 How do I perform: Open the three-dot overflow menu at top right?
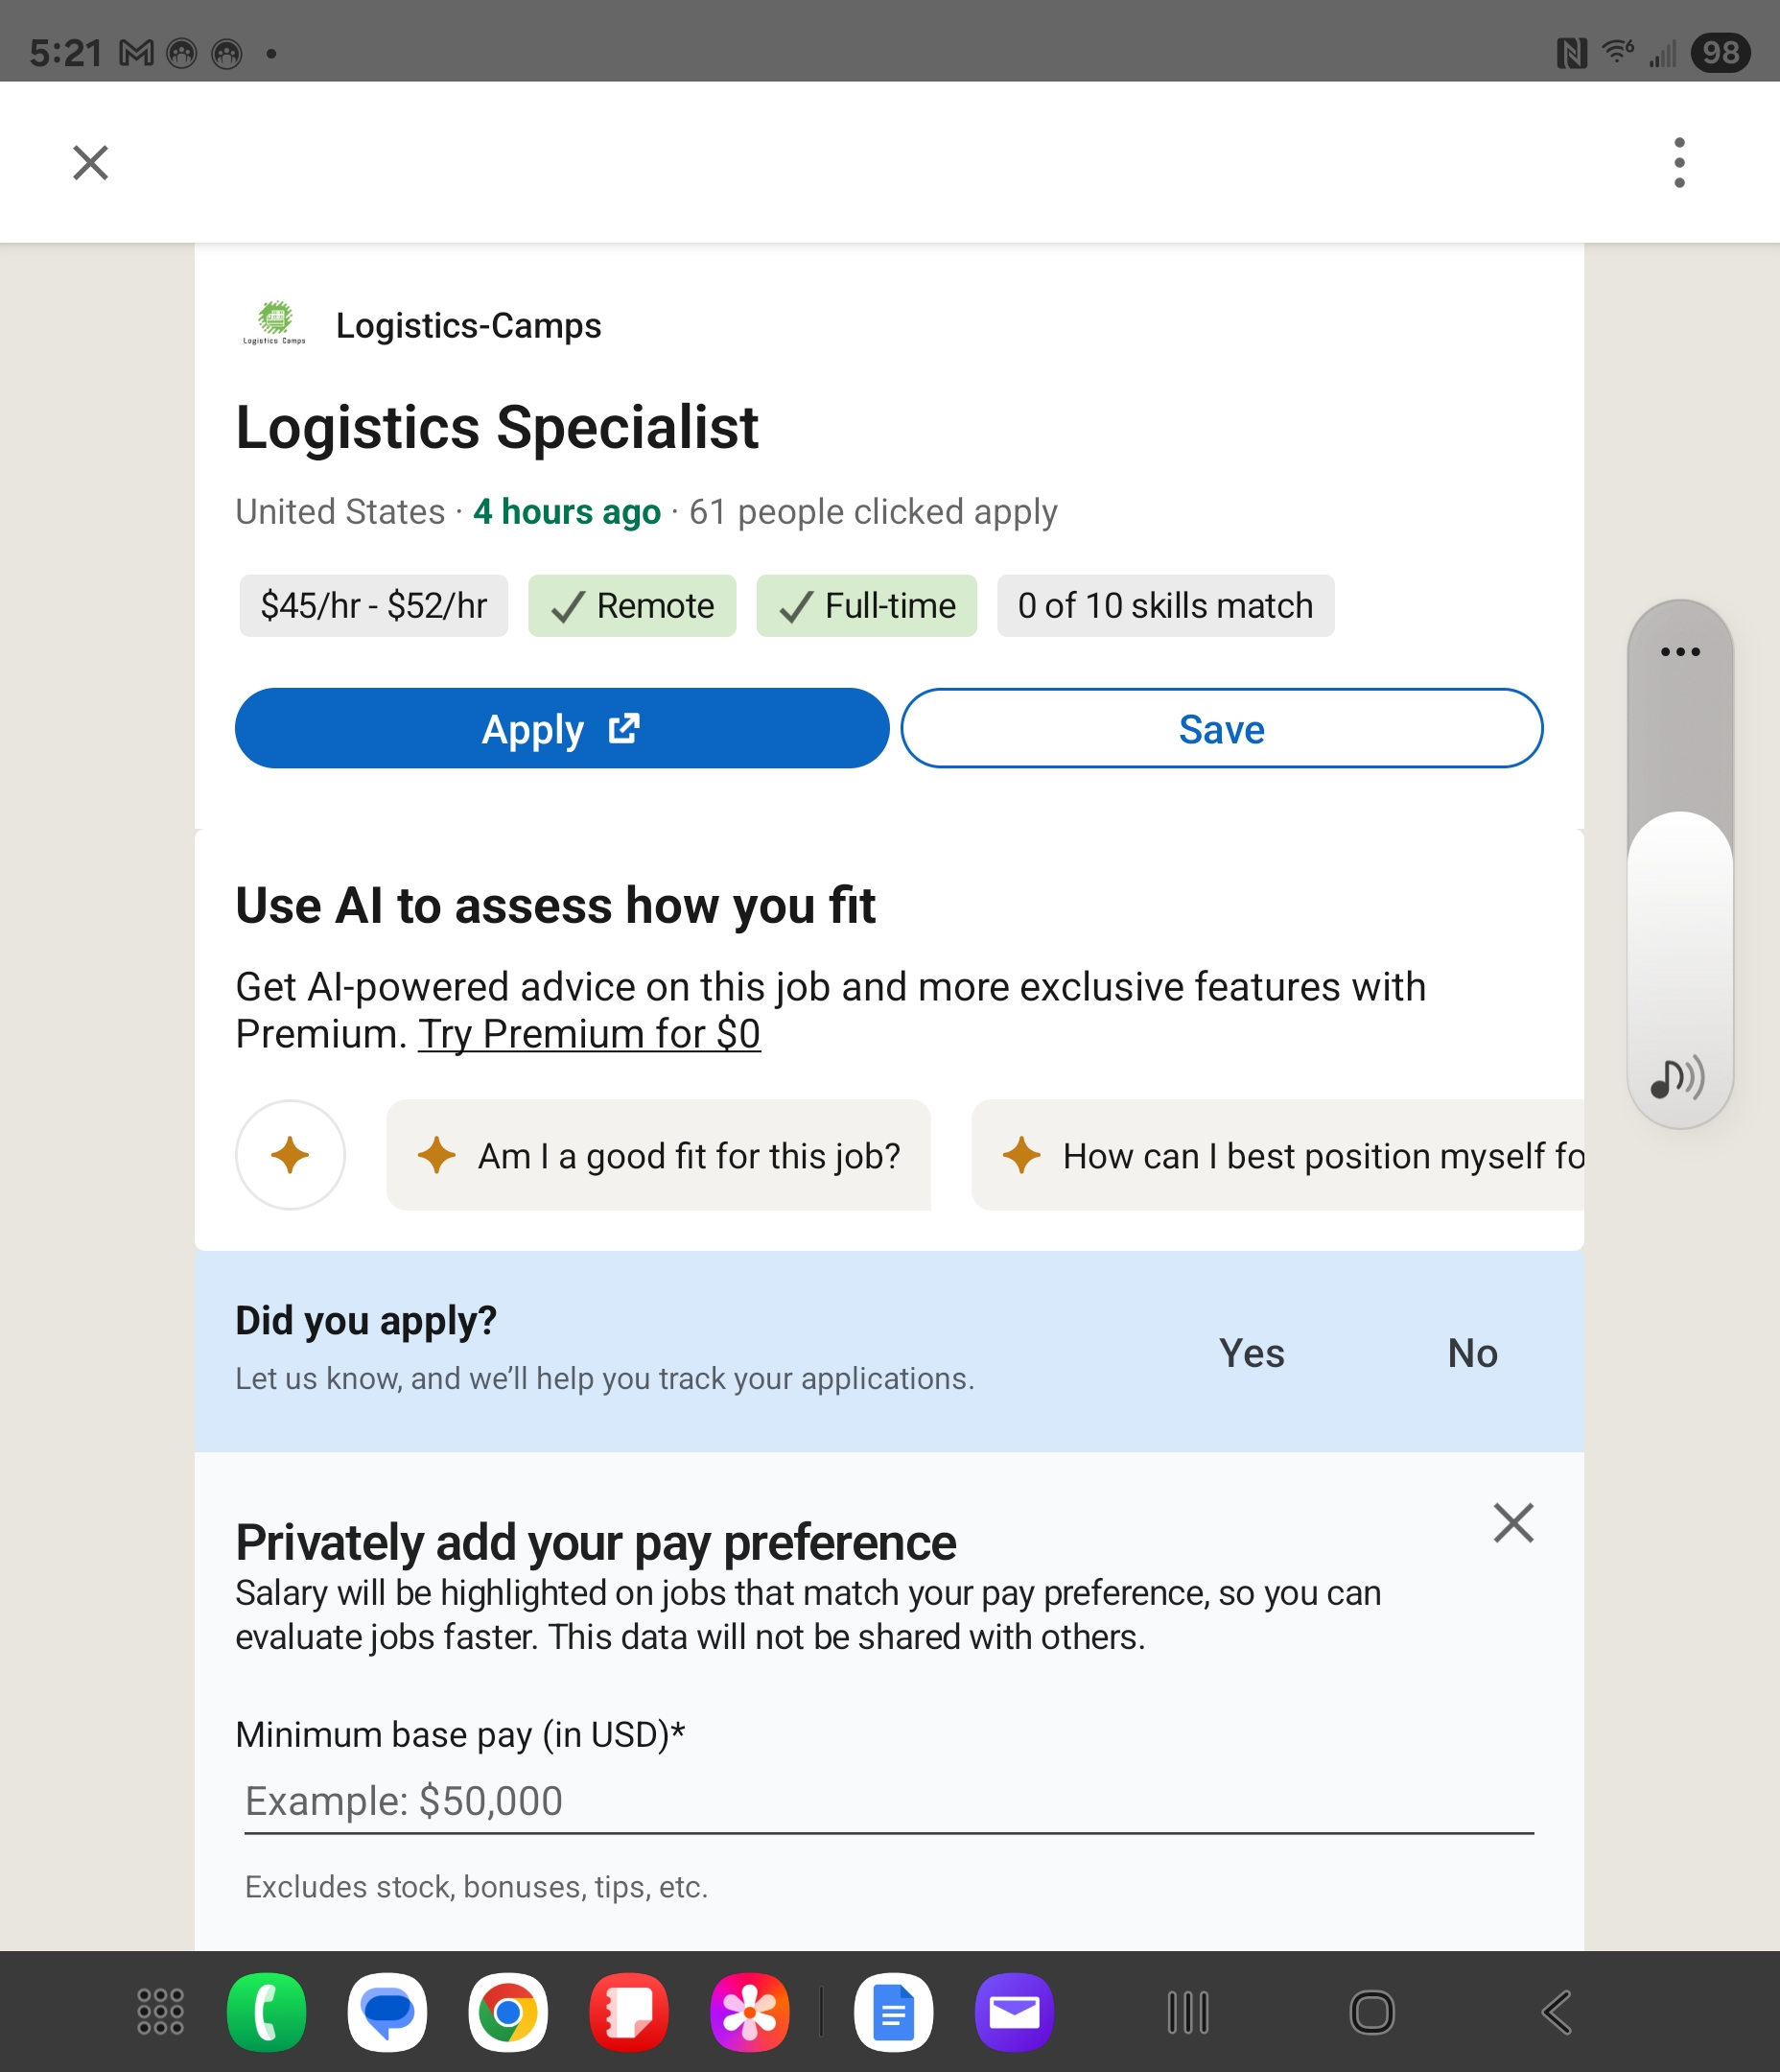pyautogui.click(x=1679, y=162)
